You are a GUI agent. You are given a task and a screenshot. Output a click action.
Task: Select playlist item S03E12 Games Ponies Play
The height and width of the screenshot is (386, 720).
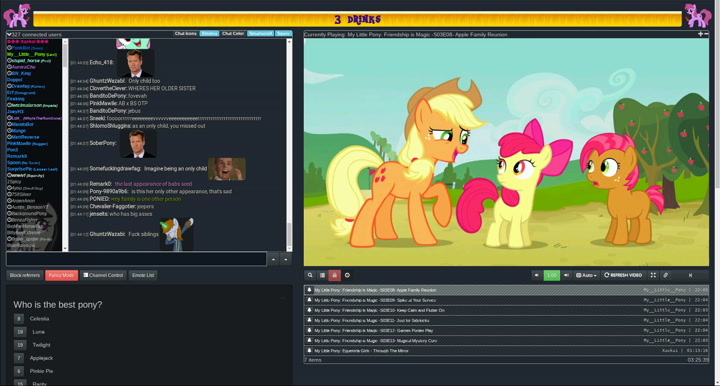pos(506,330)
